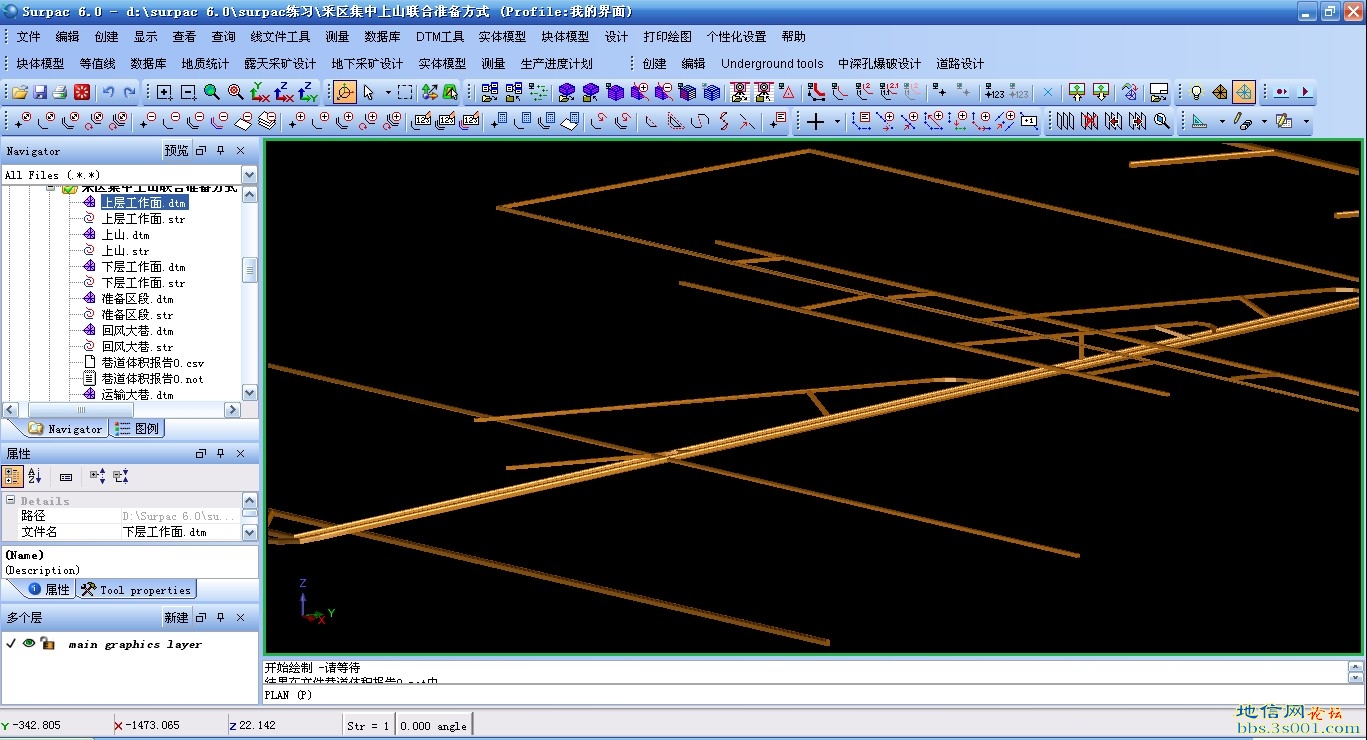This screenshot has height=740, width=1367.
Task: Select 巷道体积报告0.not in file tree
Action: (152, 378)
